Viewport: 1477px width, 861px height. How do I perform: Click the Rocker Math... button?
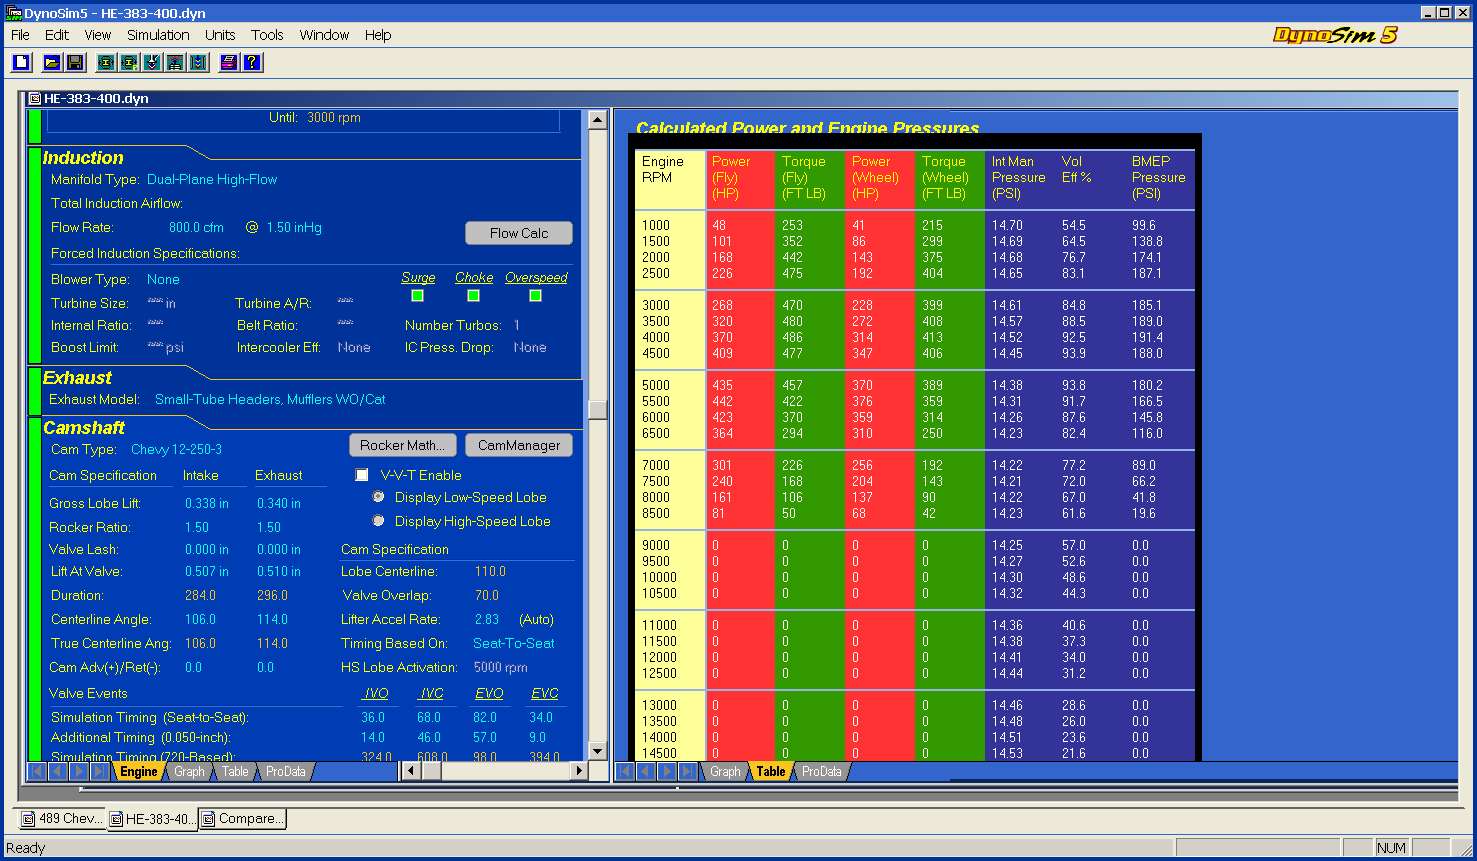point(403,445)
